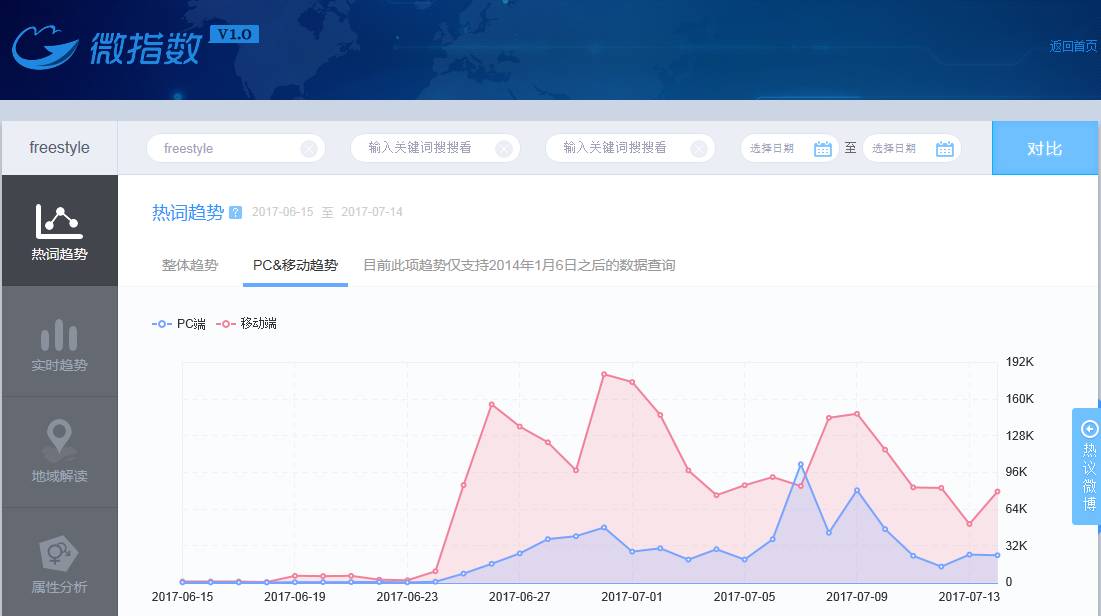Click the 对比 compare button
The height and width of the screenshot is (616, 1101).
point(1044,147)
